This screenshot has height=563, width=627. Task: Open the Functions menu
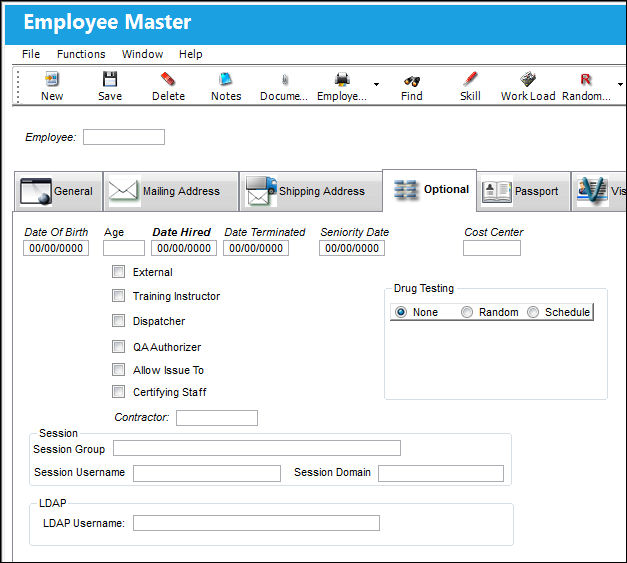tap(81, 54)
